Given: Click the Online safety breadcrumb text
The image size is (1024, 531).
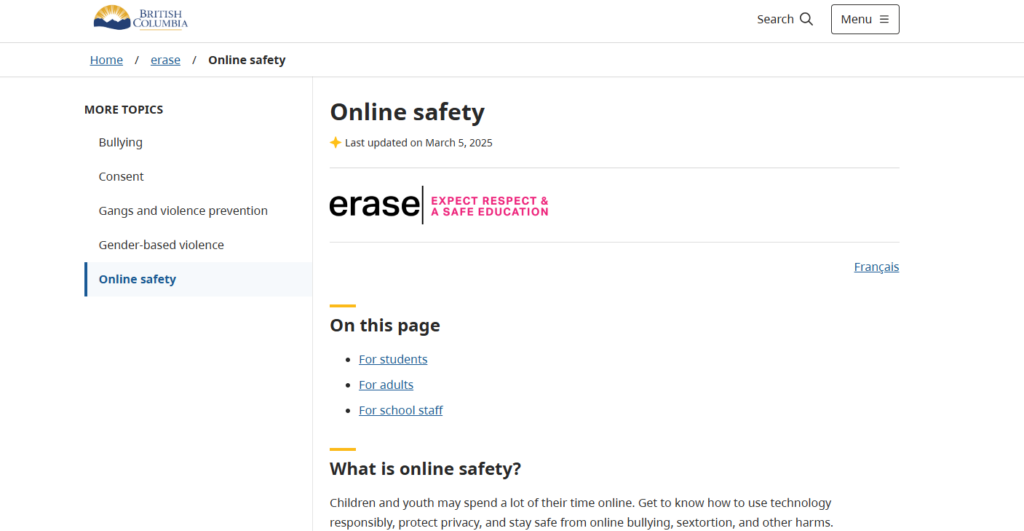Looking at the screenshot, I should click(247, 59).
